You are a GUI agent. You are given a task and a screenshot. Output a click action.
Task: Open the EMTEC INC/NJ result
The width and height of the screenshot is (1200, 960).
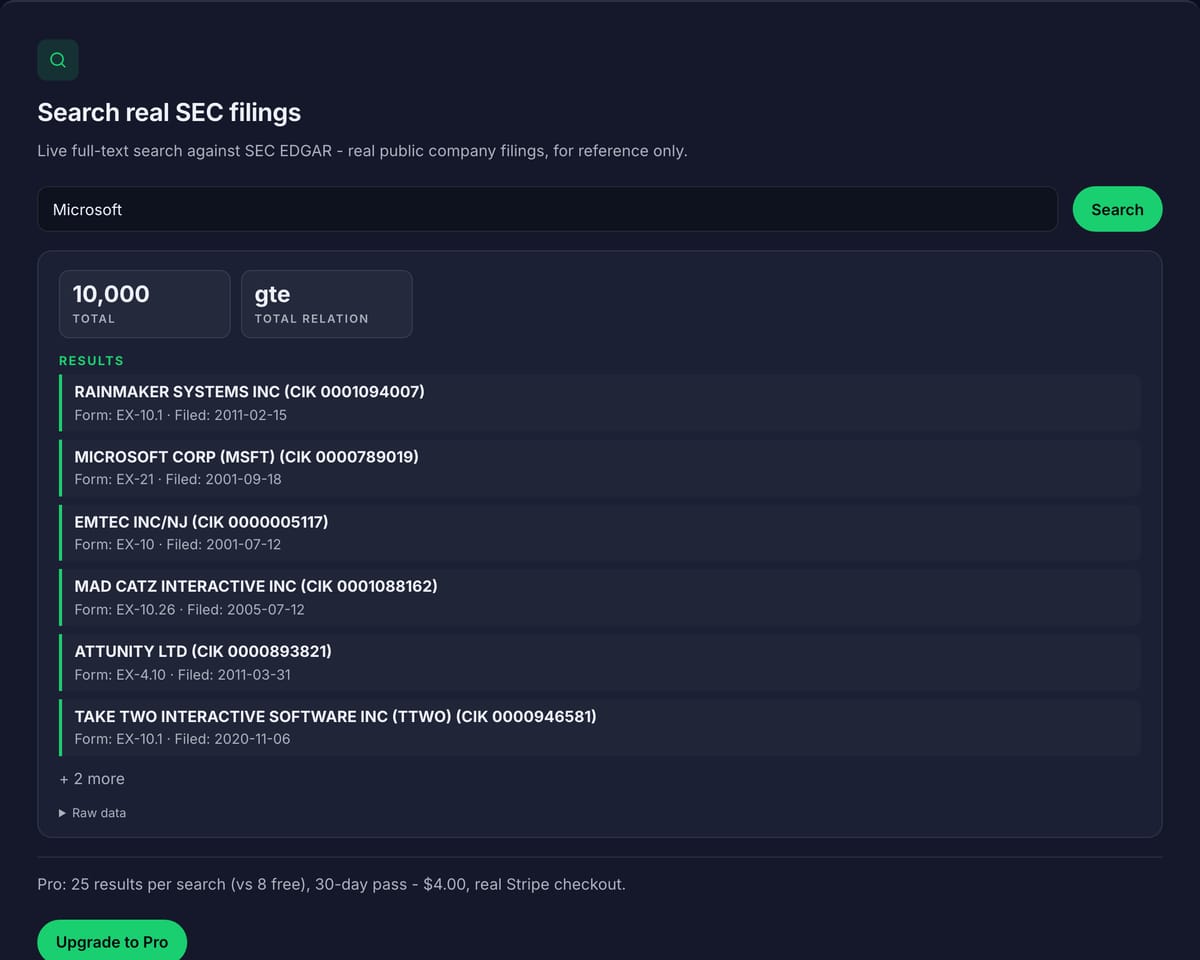[x=600, y=533]
